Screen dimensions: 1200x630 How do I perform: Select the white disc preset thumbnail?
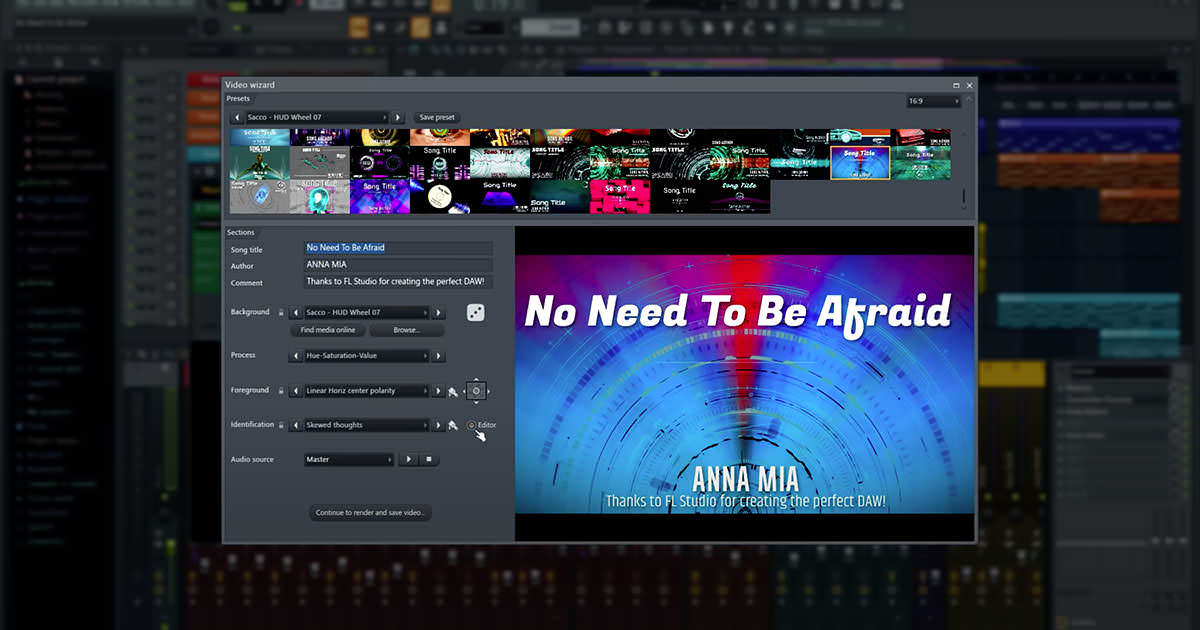click(x=440, y=196)
